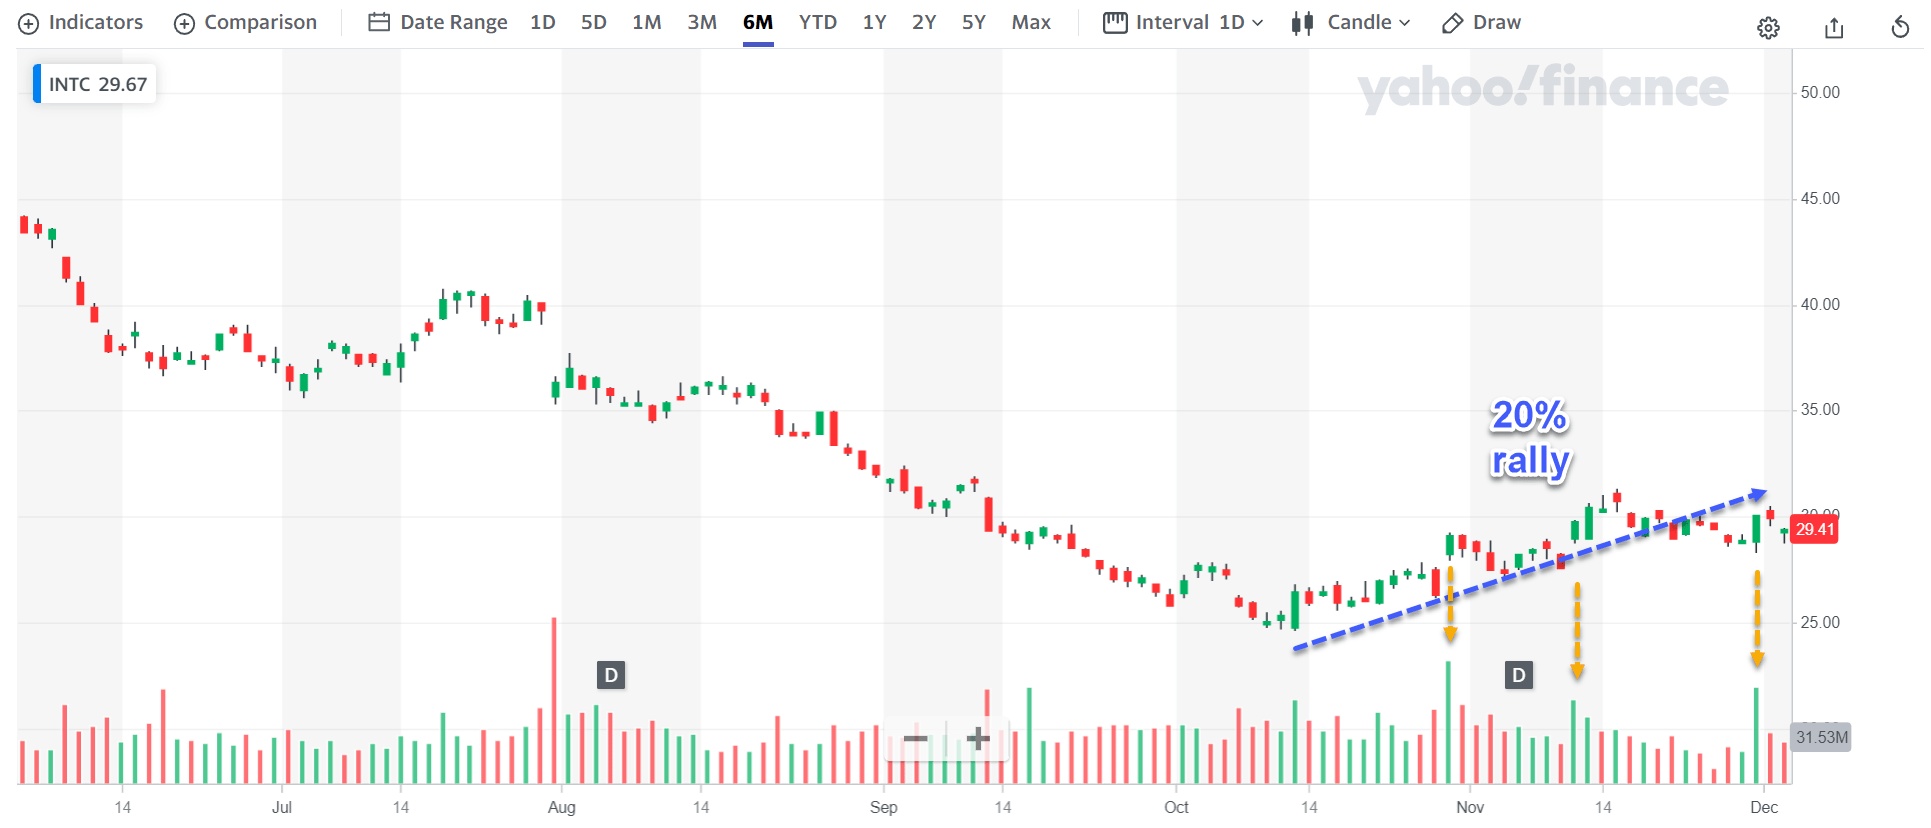Zoom in with the plus button
Viewport: 1931px width, 828px height.
pyautogui.click(x=978, y=740)
